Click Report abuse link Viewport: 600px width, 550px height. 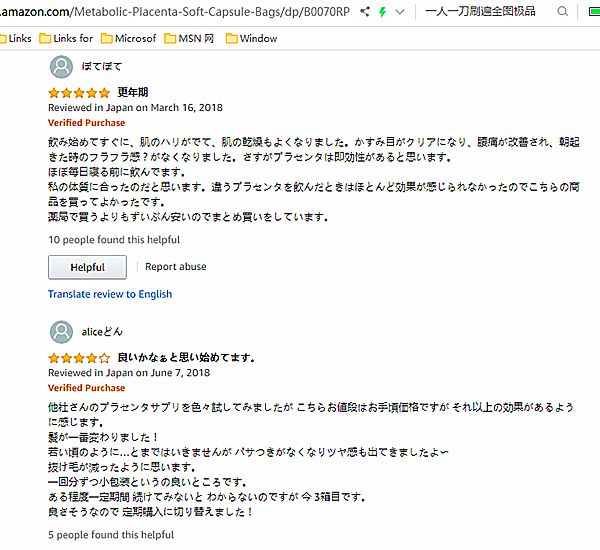point(176,267)
